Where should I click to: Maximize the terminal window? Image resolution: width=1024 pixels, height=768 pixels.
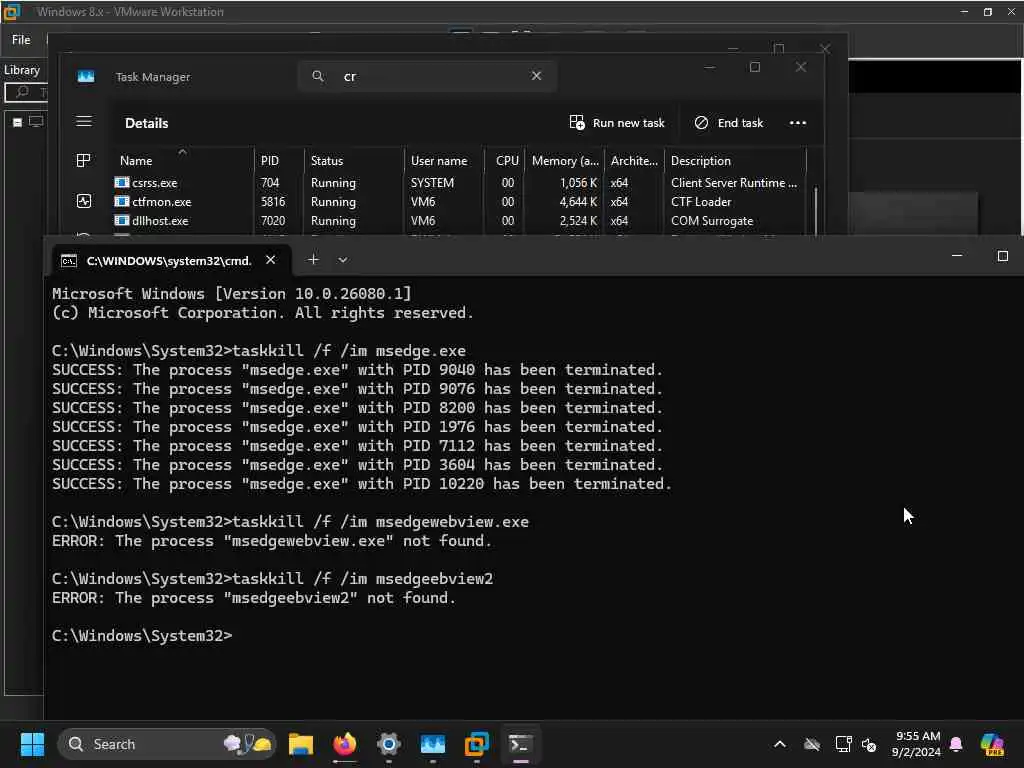(x=1002, y=256)
